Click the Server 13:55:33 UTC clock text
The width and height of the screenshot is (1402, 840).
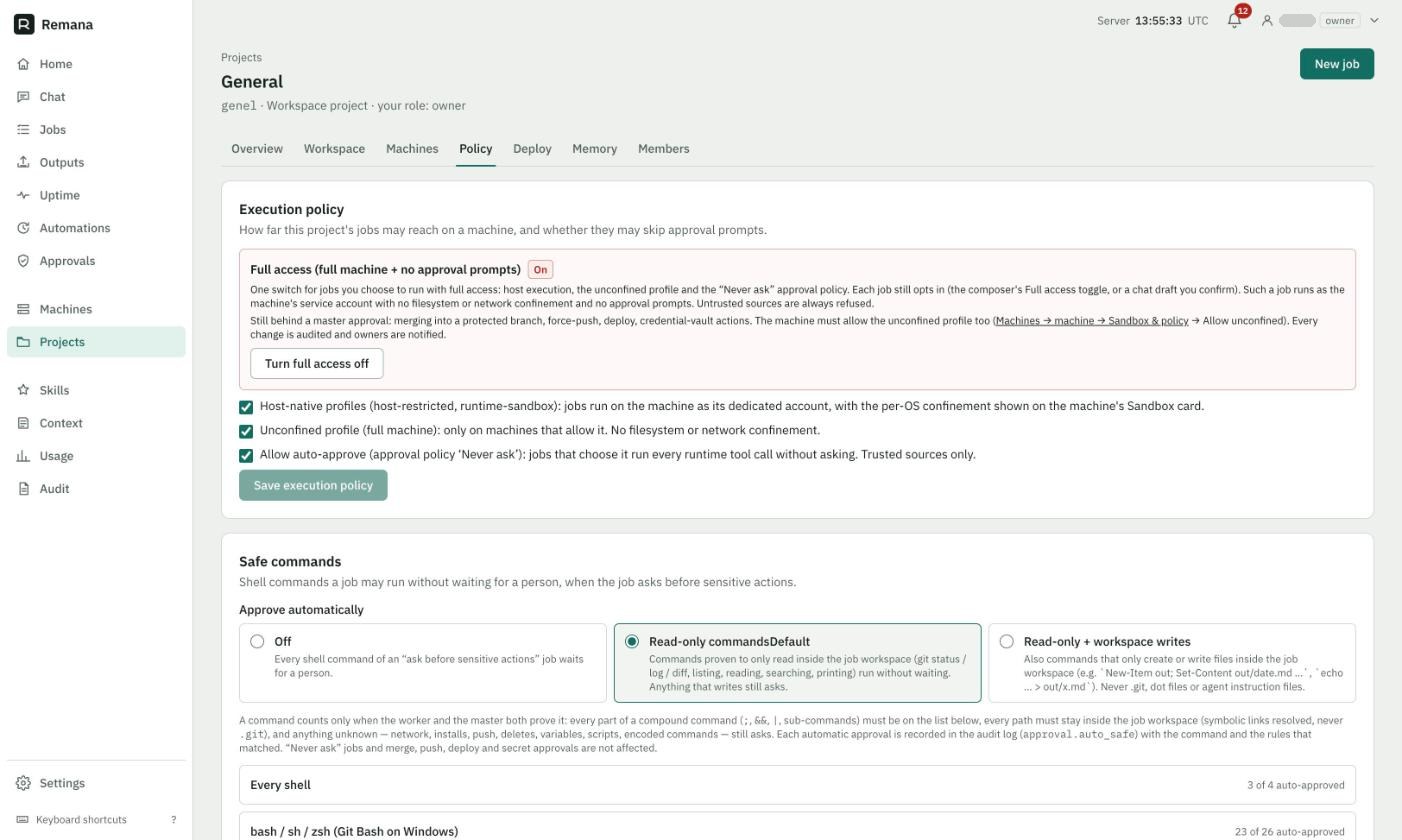(1152, 20)
